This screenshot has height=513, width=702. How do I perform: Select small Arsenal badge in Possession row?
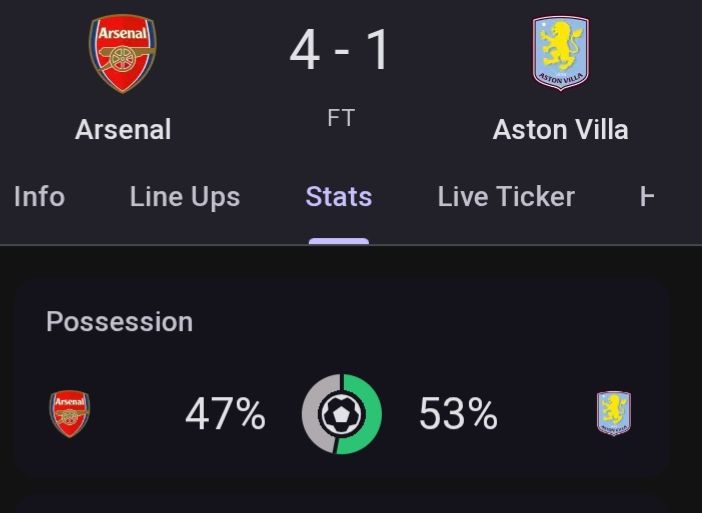coord(69,414)
